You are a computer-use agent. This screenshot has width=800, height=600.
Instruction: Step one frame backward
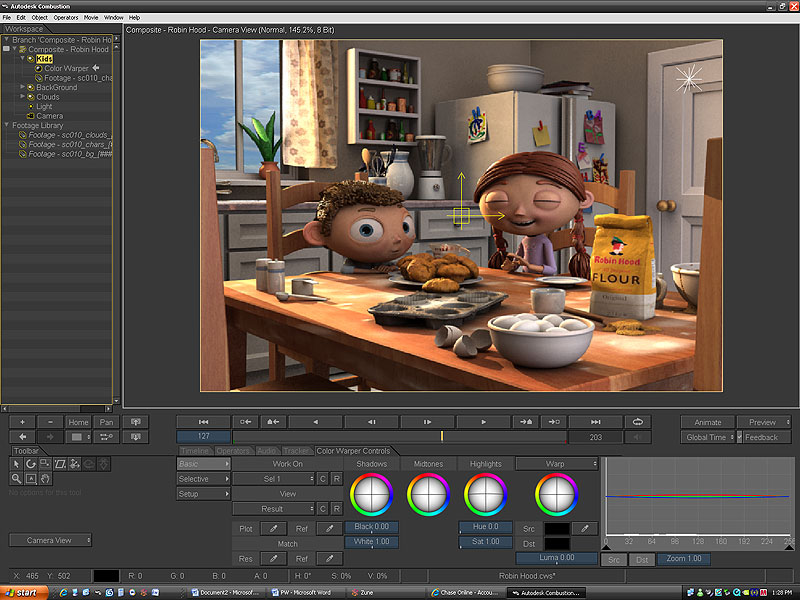coord(371,422)
